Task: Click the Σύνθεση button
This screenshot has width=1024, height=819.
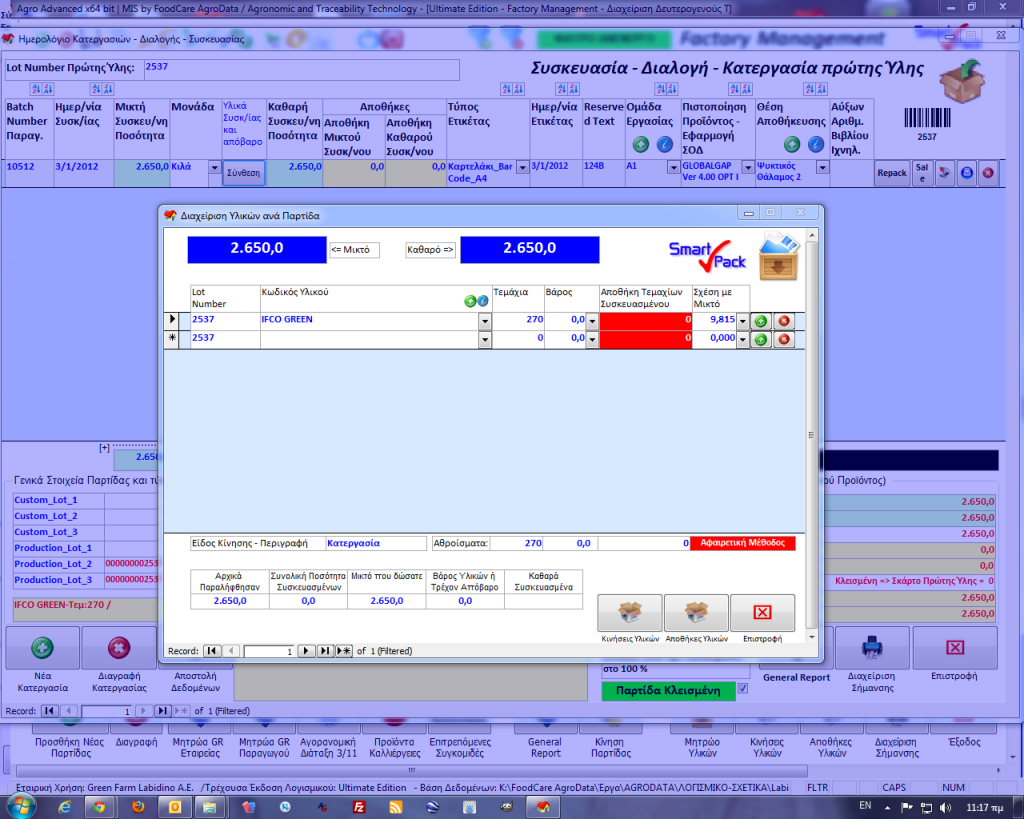Action: [244, 173]
